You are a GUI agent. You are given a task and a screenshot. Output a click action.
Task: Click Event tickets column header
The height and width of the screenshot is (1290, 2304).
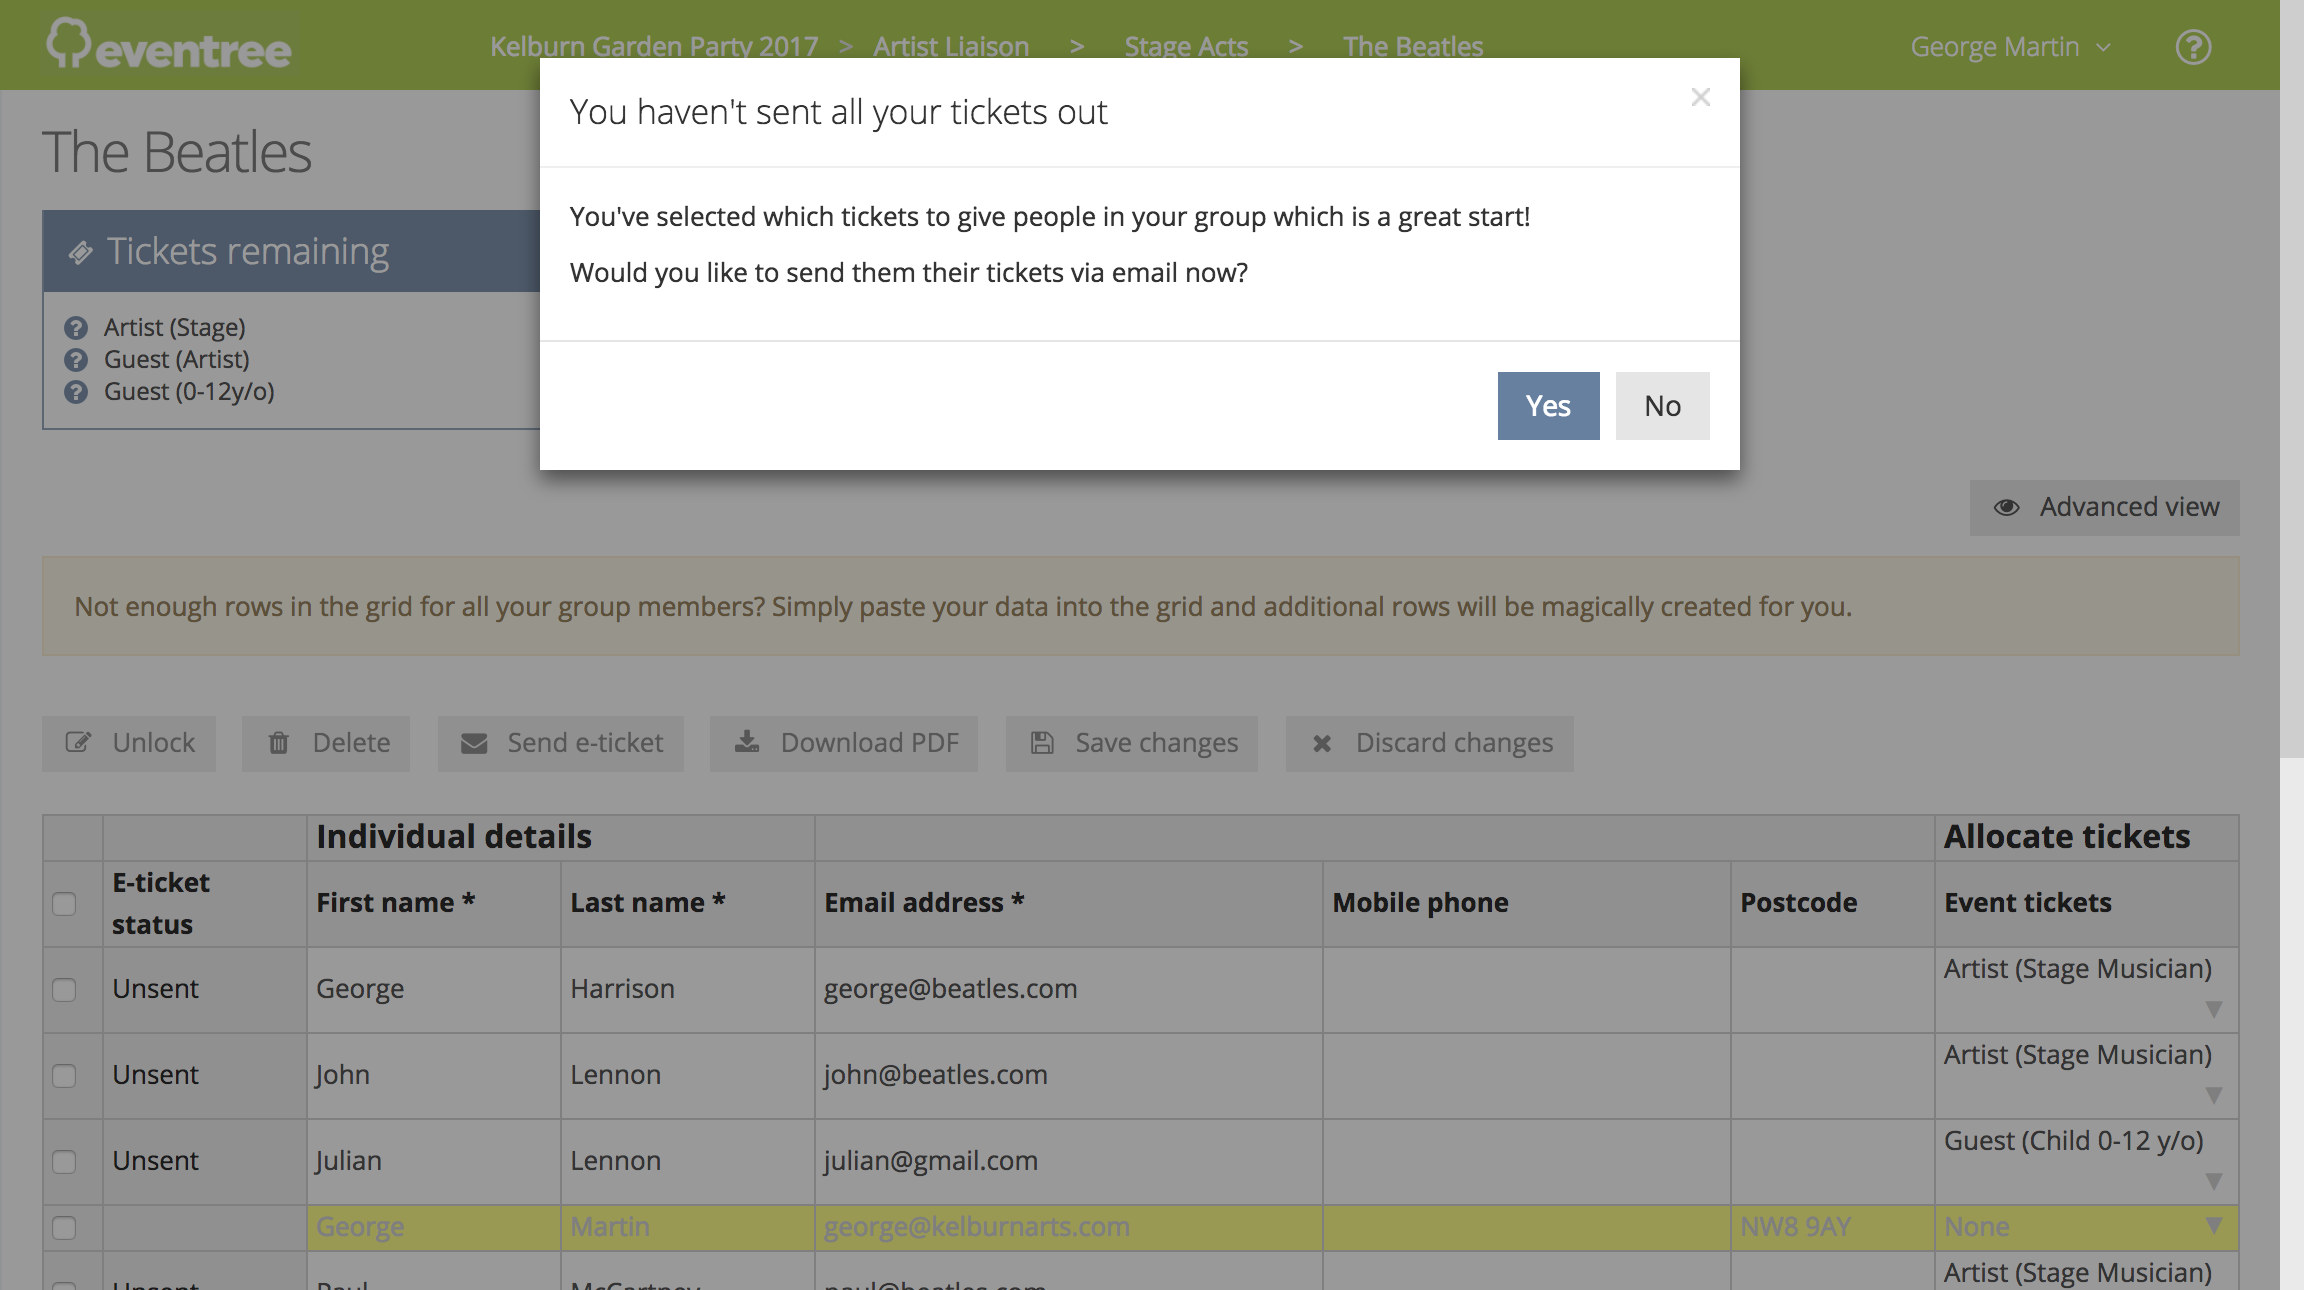2087,904
